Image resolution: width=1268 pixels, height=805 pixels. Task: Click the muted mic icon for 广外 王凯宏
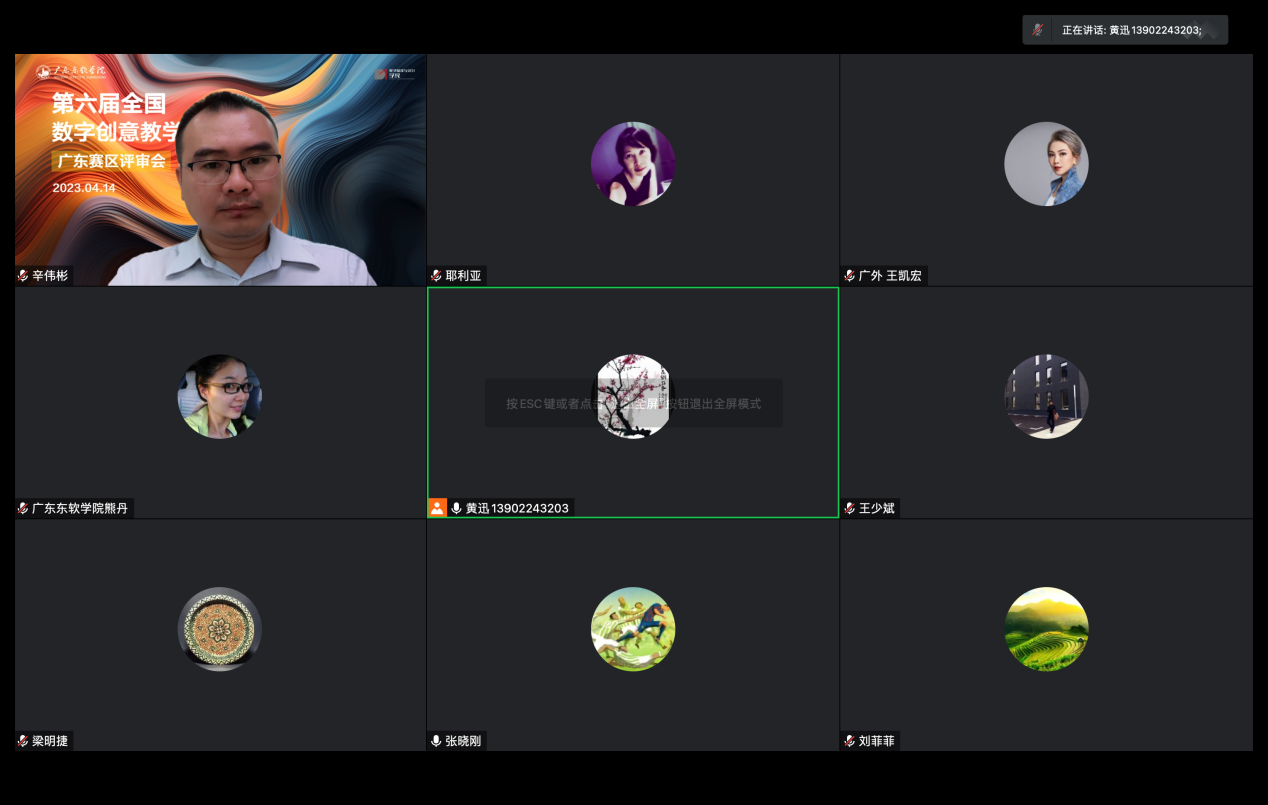coord(849,276)
